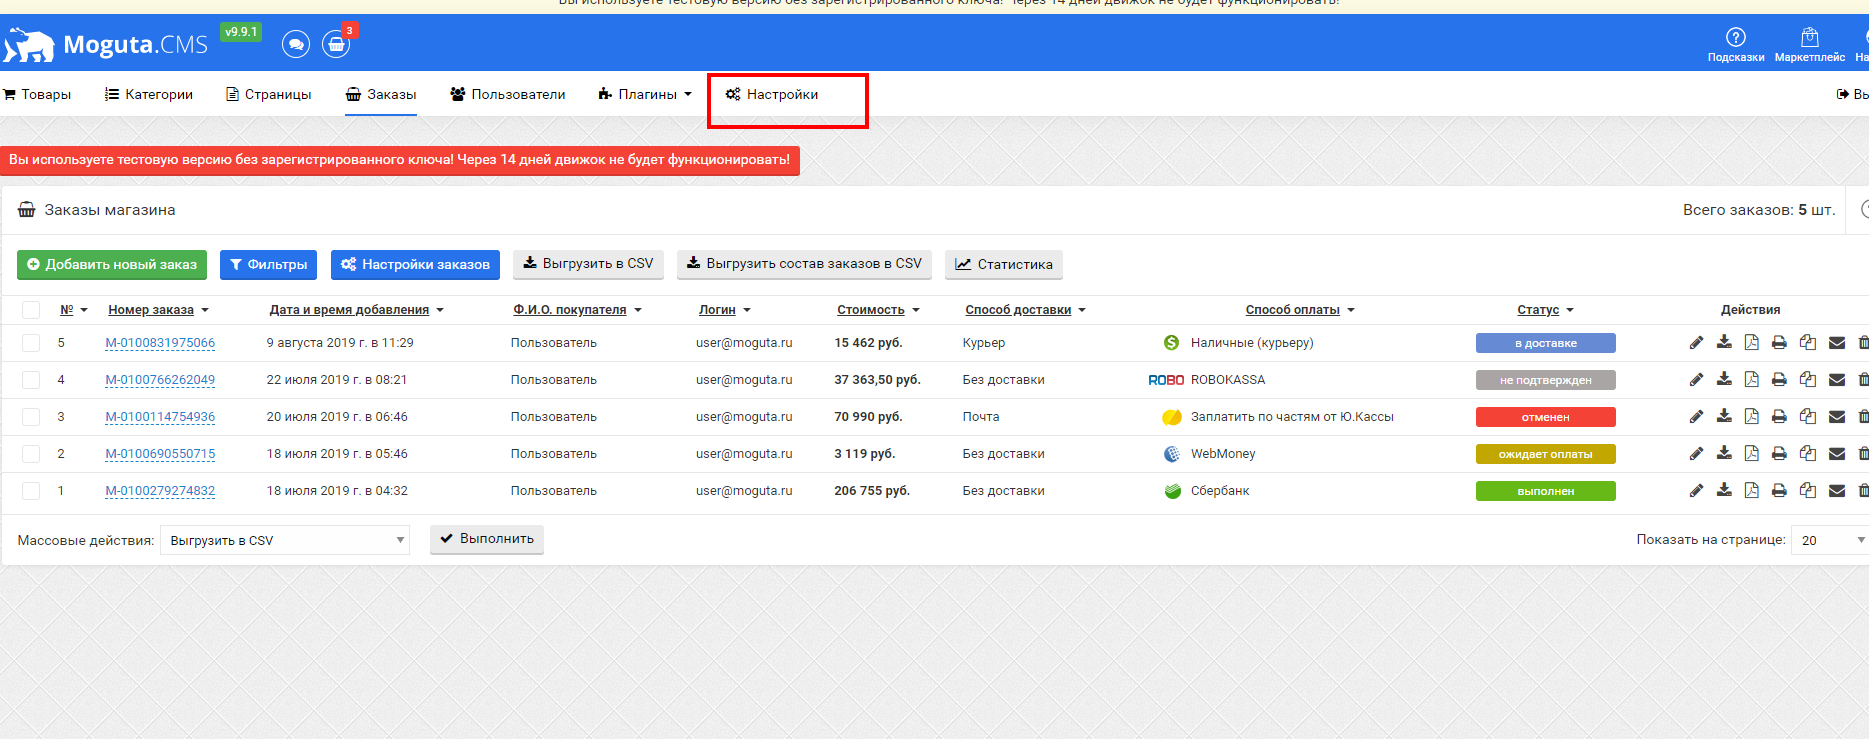Image resolution: width=1869 pixels, height=739 pixels.
Task: Click the Moguta.CMS logo
Action: click(106, 44)
